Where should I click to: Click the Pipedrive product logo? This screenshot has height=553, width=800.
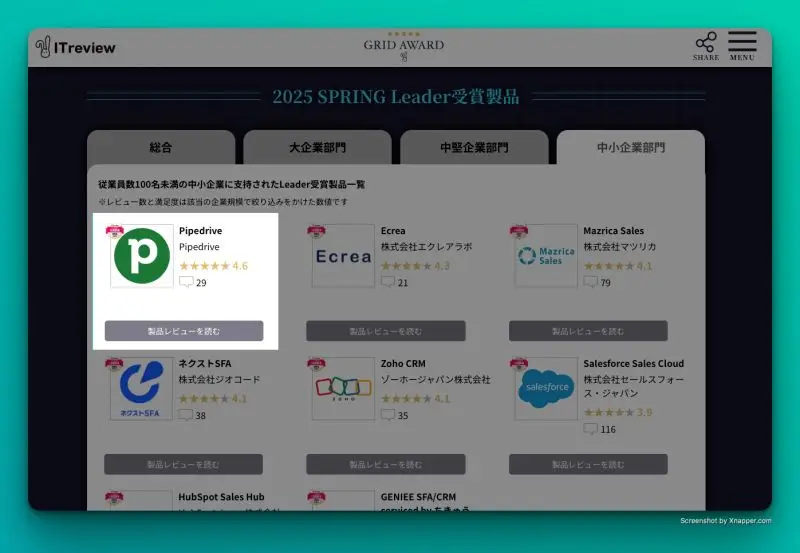tap(142, 256)
